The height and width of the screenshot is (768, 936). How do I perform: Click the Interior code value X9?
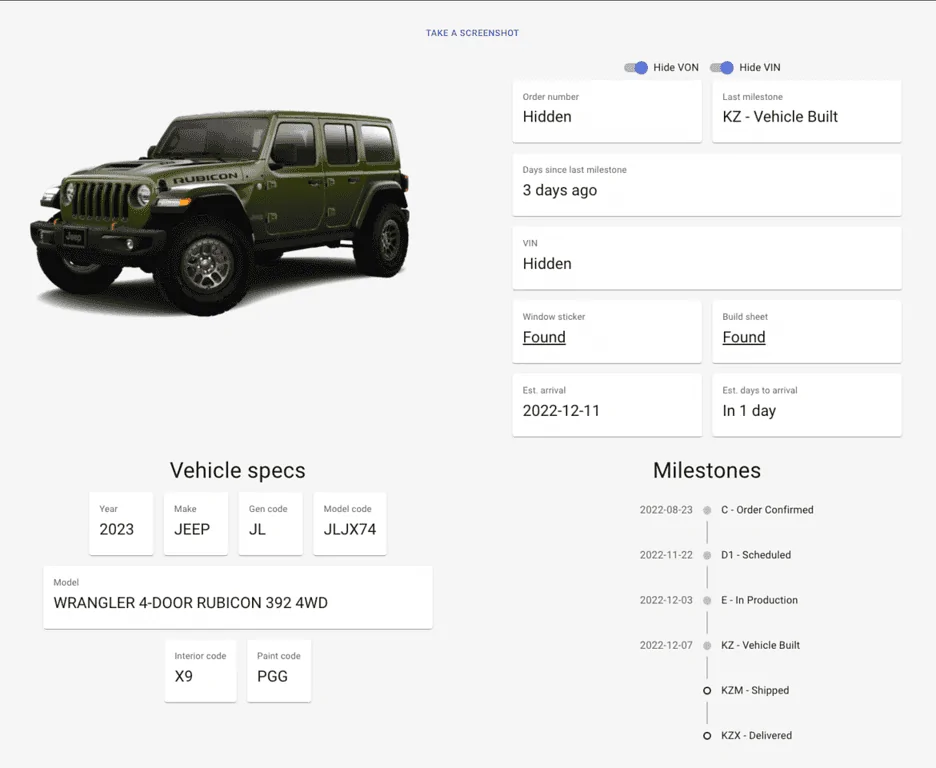[x=183, y=676]
